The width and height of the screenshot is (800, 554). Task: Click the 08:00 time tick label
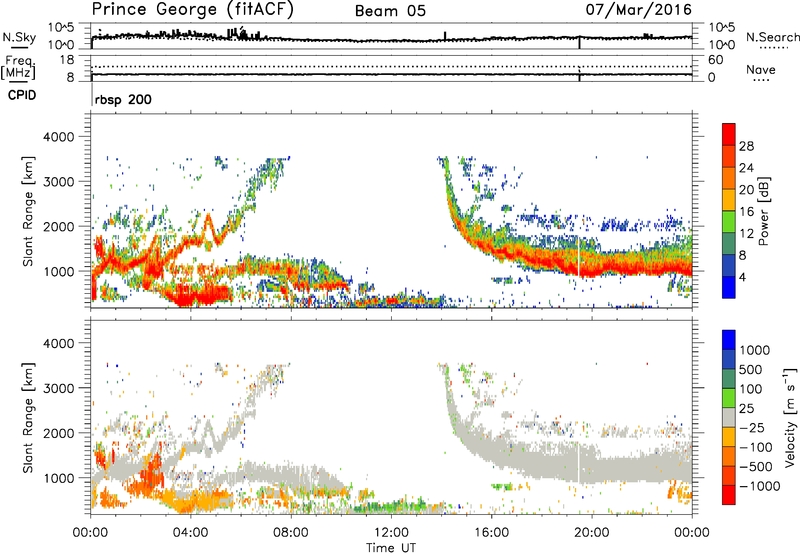[x=291, y=532]
